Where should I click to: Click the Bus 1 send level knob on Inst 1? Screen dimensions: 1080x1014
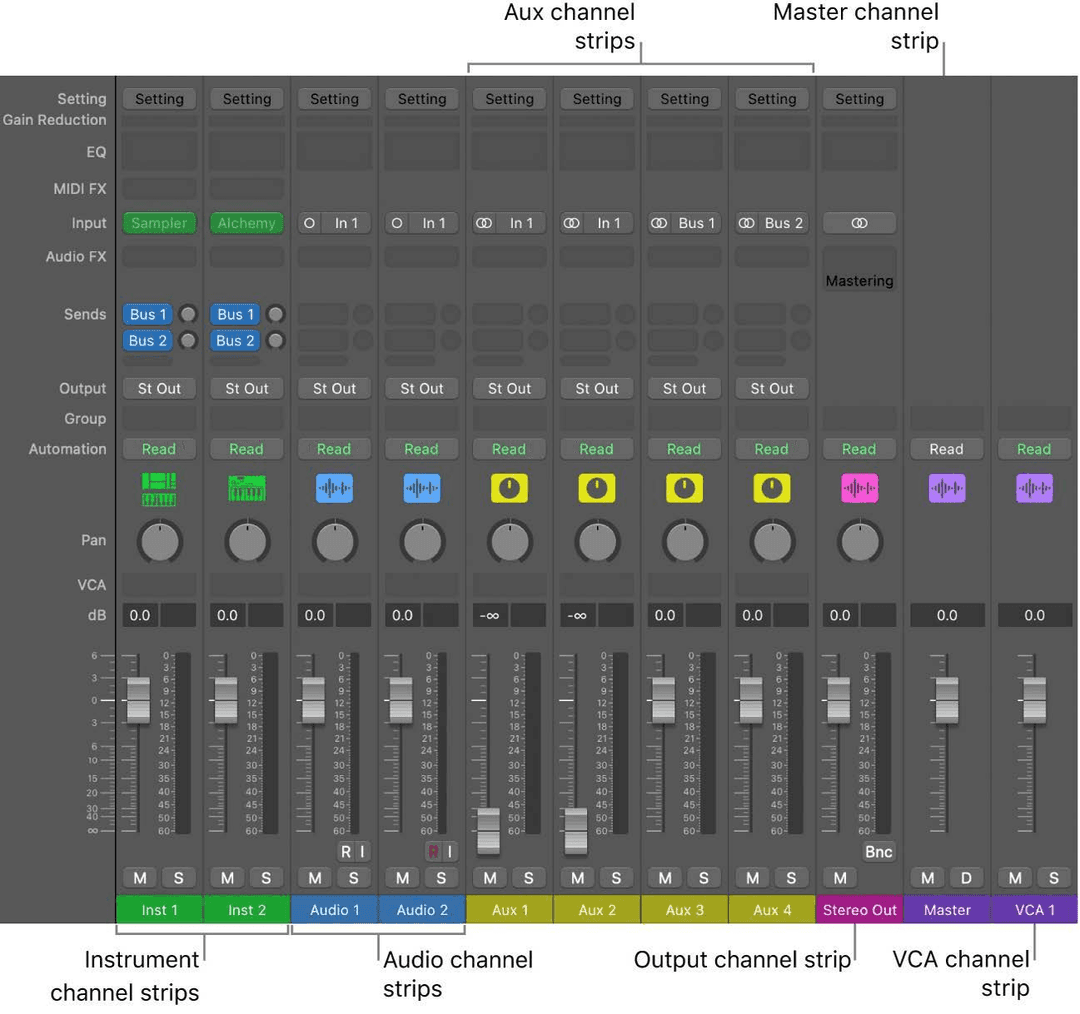pos(187,314)
